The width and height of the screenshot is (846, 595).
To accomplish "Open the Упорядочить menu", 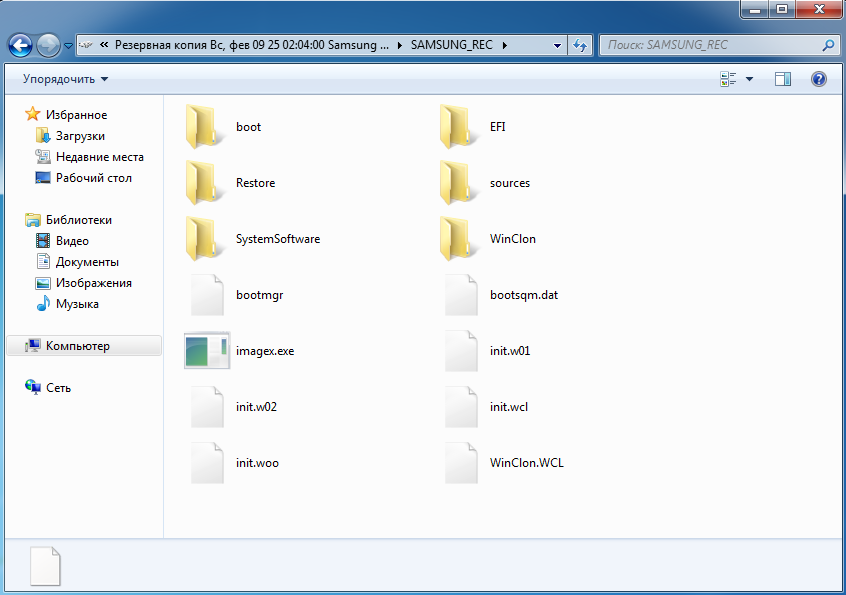I will coord(65,79).
